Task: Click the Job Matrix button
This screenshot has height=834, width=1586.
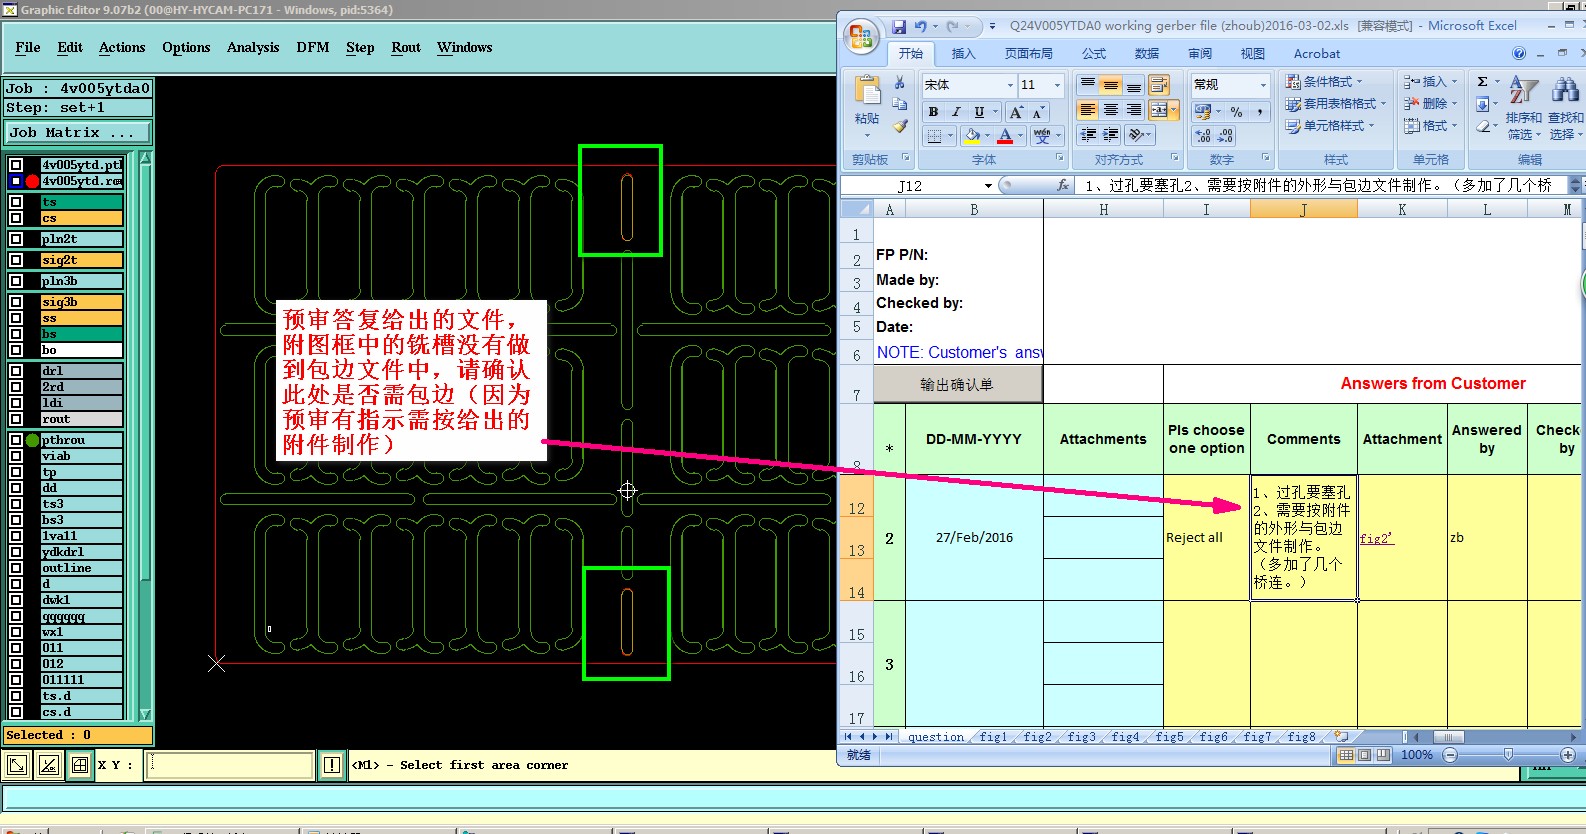Action: coord(77,133)
